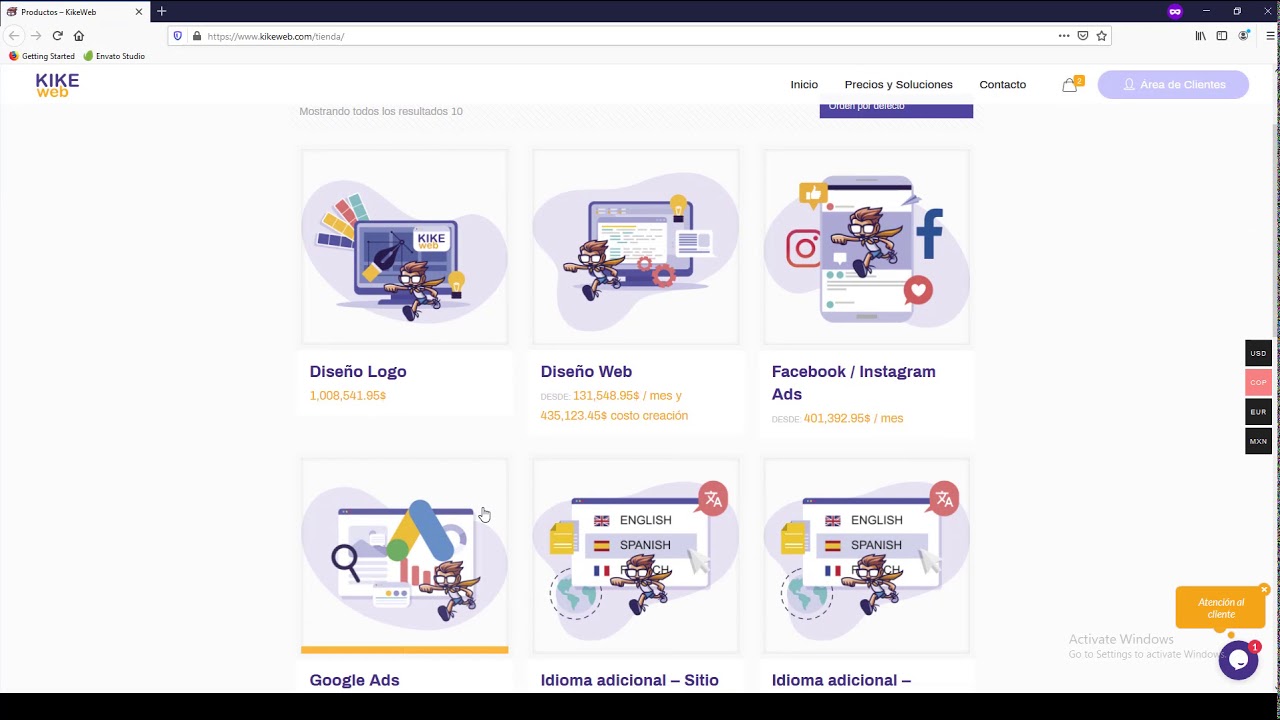Viewport: 1280px width, 720px height.
Task: Click the private browsing mask icon
Action: [x=1175, y=11]
